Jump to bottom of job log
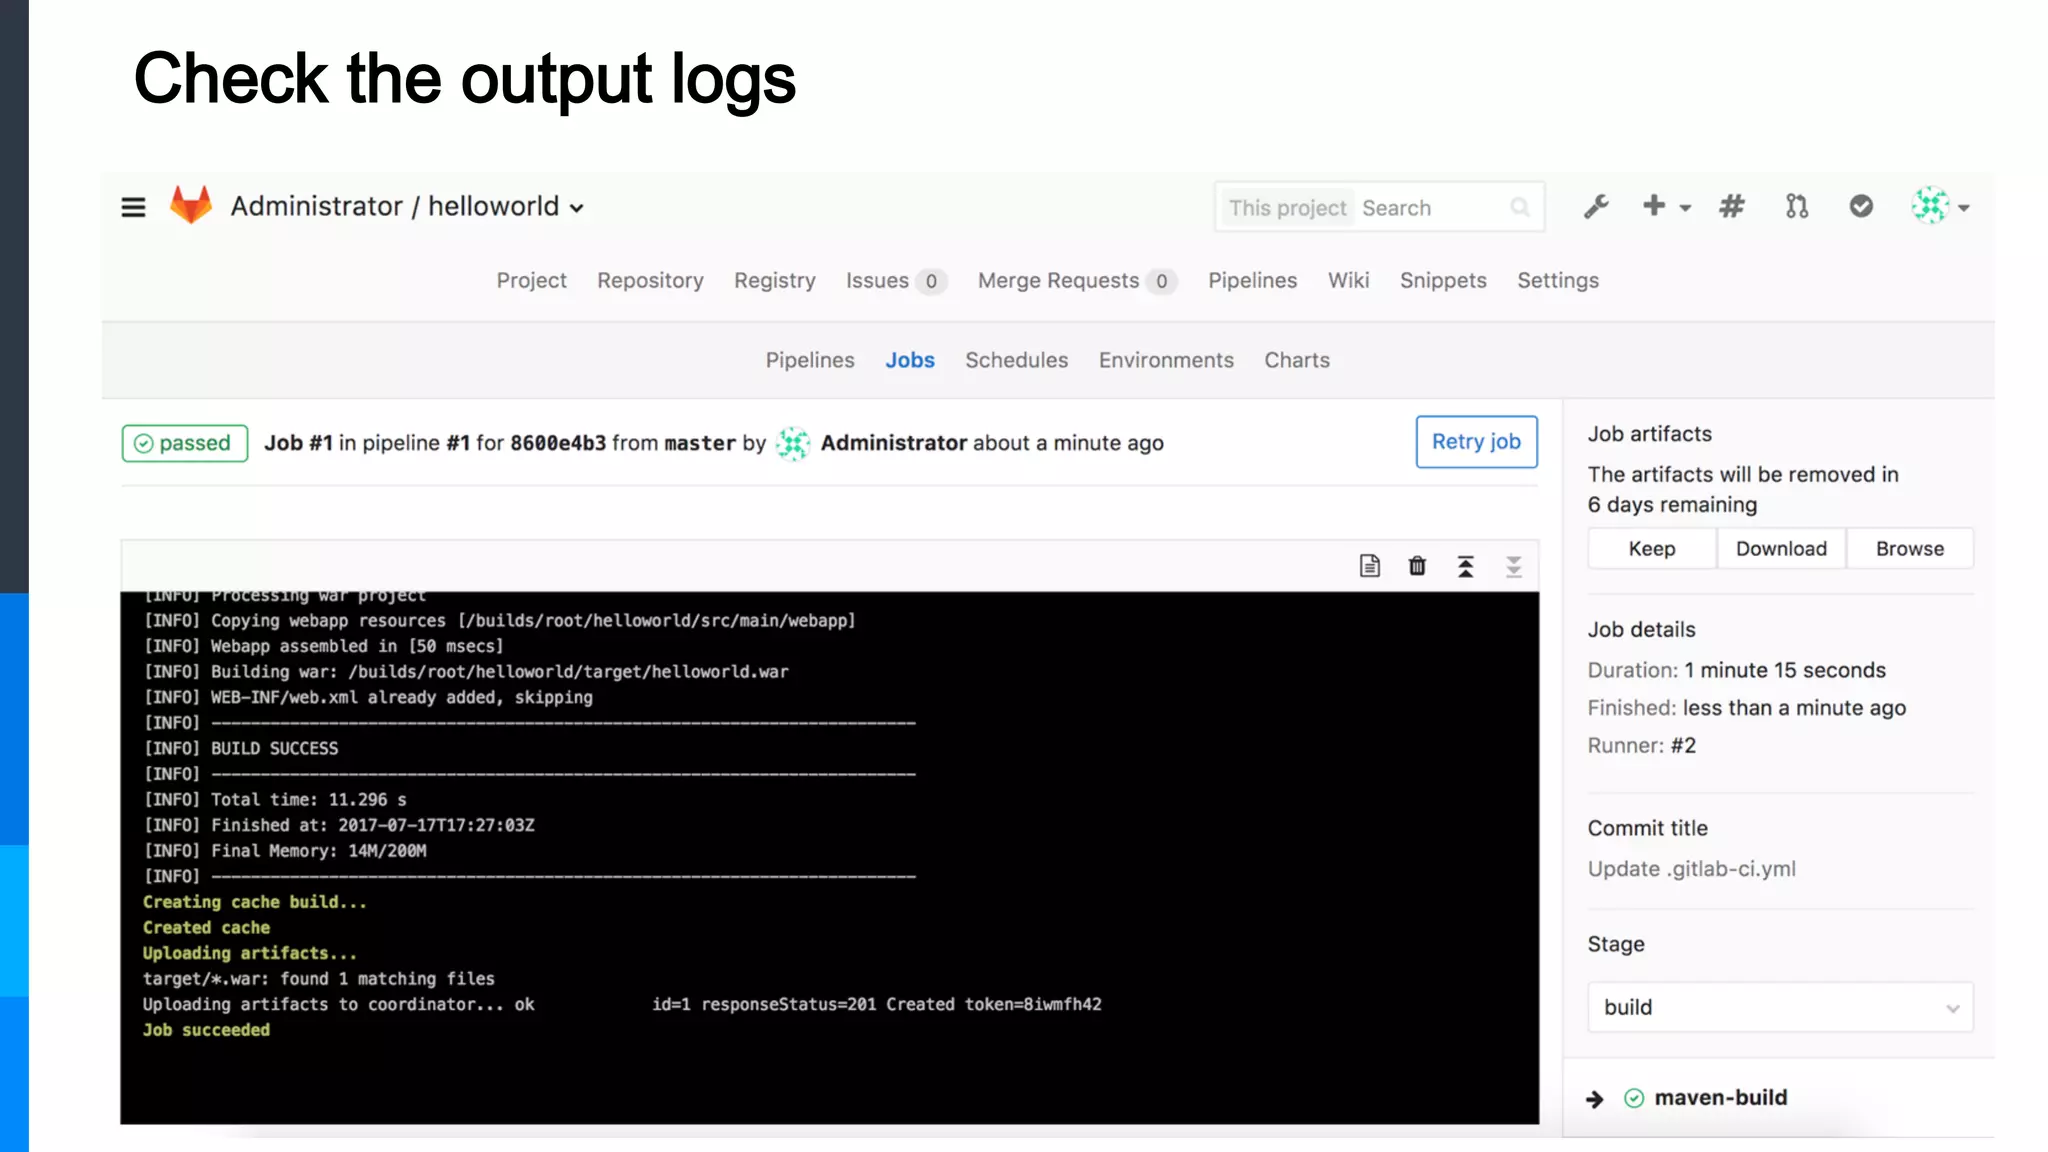 click(x=1514, y=566)
